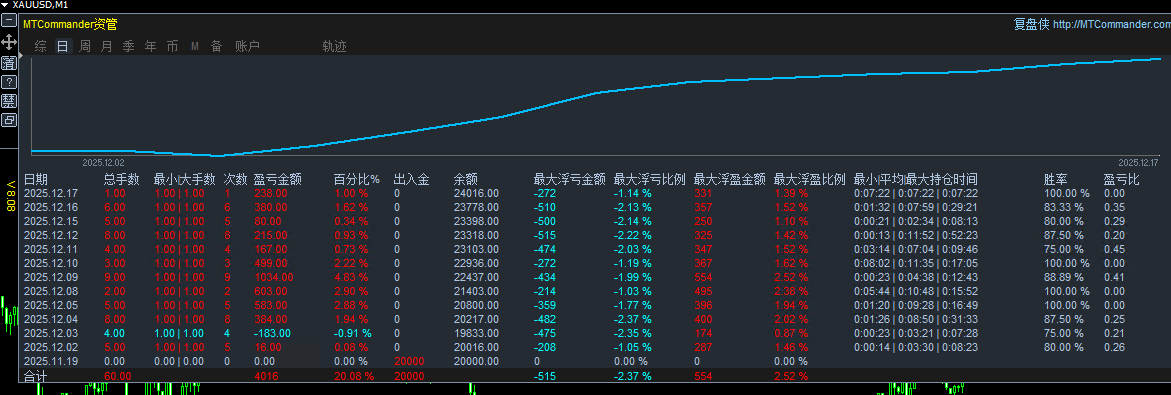Select the 2025.12.11 date row
Image resolution: width=1171 pixels, height=395 pixels.
point(51,249)
